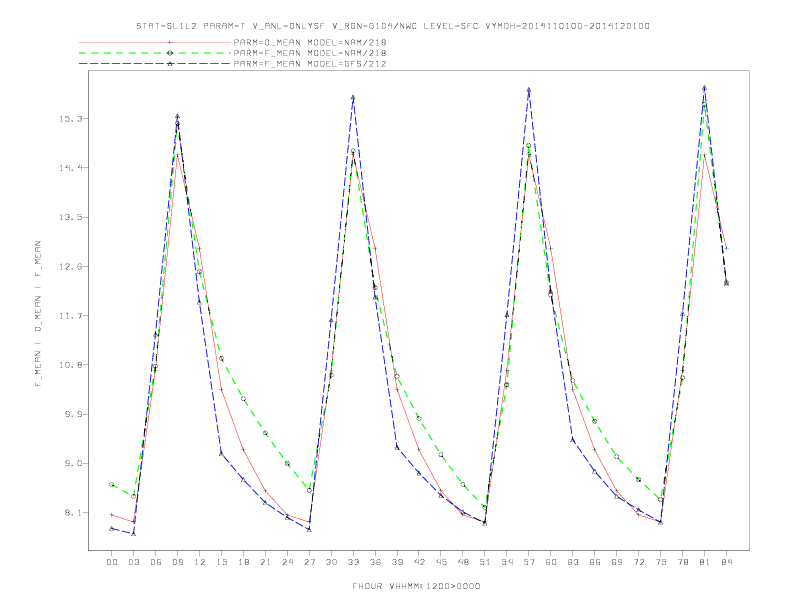Click y-axis tick label 15.3
Viewport: 792px width, 612px height.
tap(71, 119)
